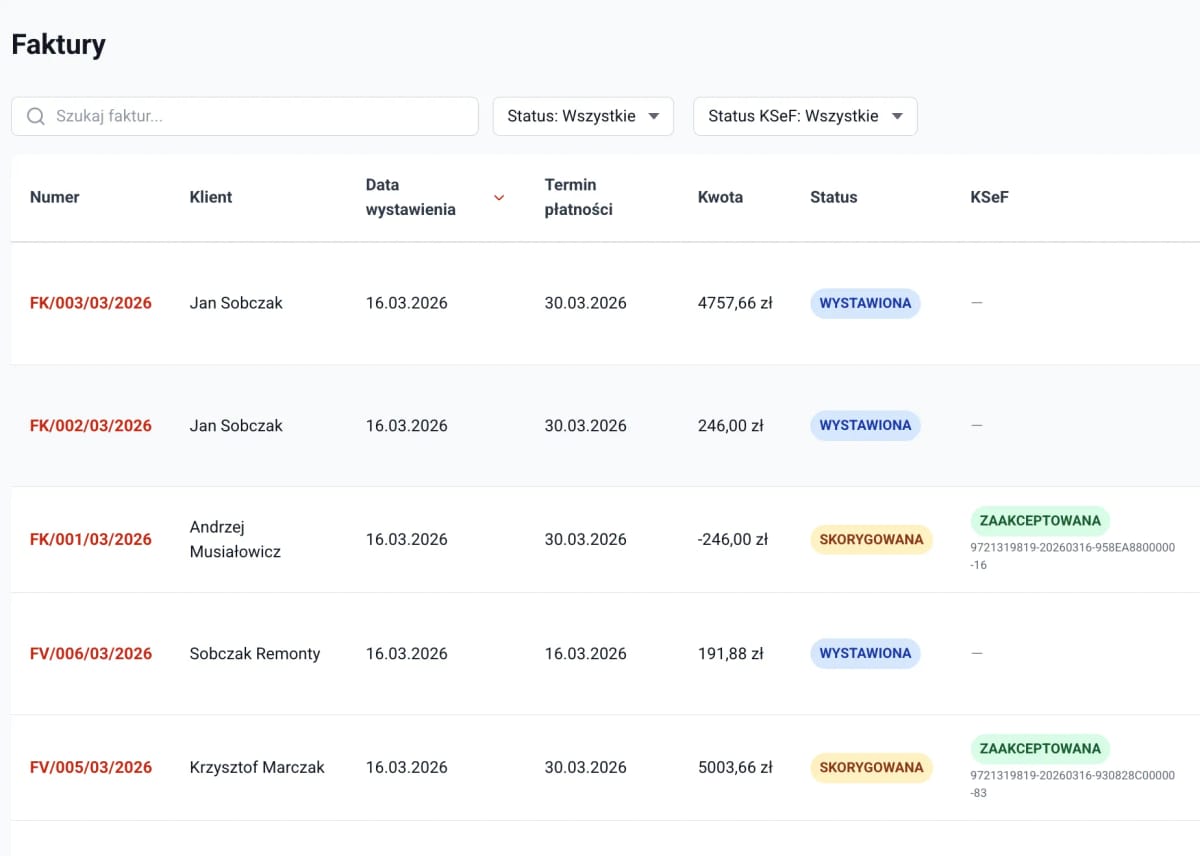The width and height of the screenshot is (1200, 856).
Task: Expand the Status KSeF: Wszystkie dropdown
Action: pos(805,116)
